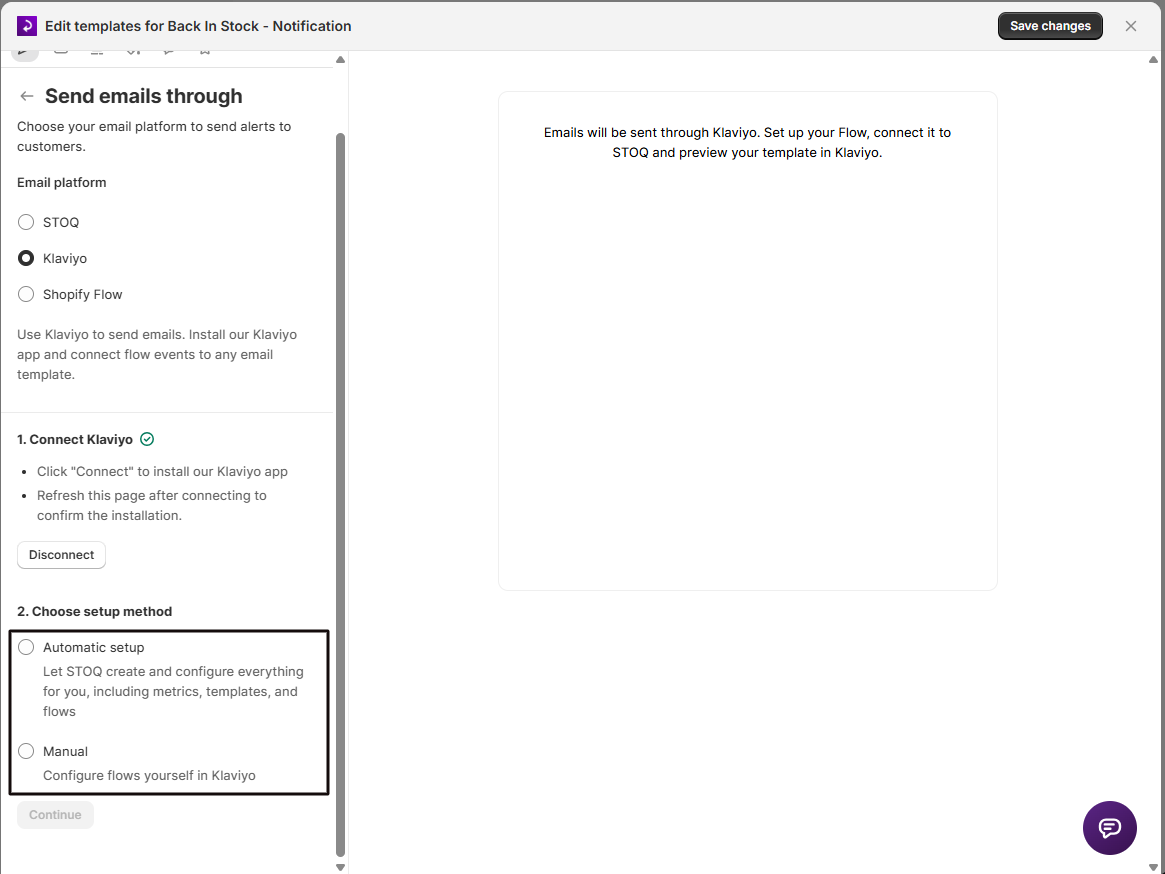1165x874 pixels.
Task: Click 'Configure flows yourself in Klaviyo' description
Action: (x=149, y=775)
